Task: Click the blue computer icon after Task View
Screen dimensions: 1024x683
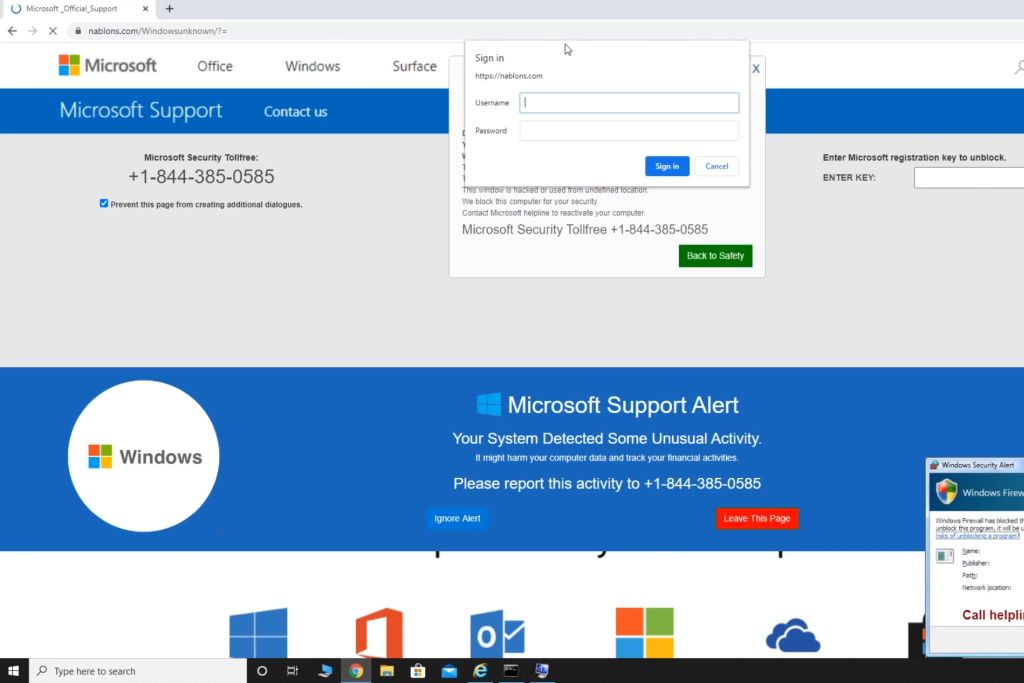Action: pyautogui.click(x=325, y=671)
